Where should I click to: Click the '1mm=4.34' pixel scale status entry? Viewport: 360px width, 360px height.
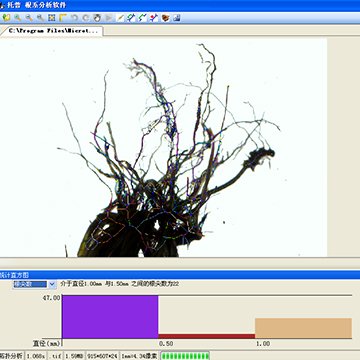pos(140,356)
